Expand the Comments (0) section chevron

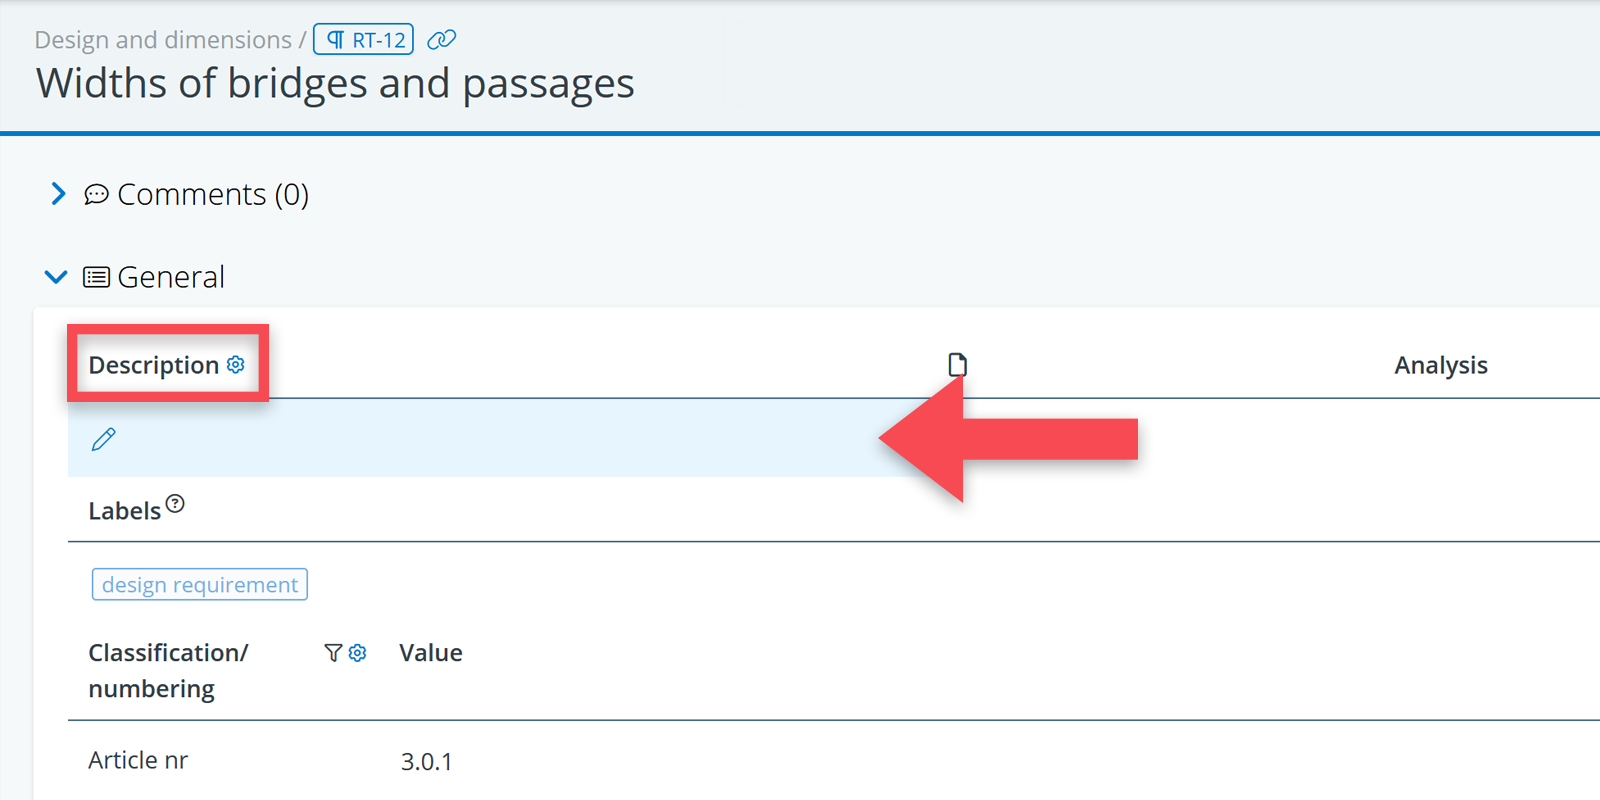tap(58, 194)
